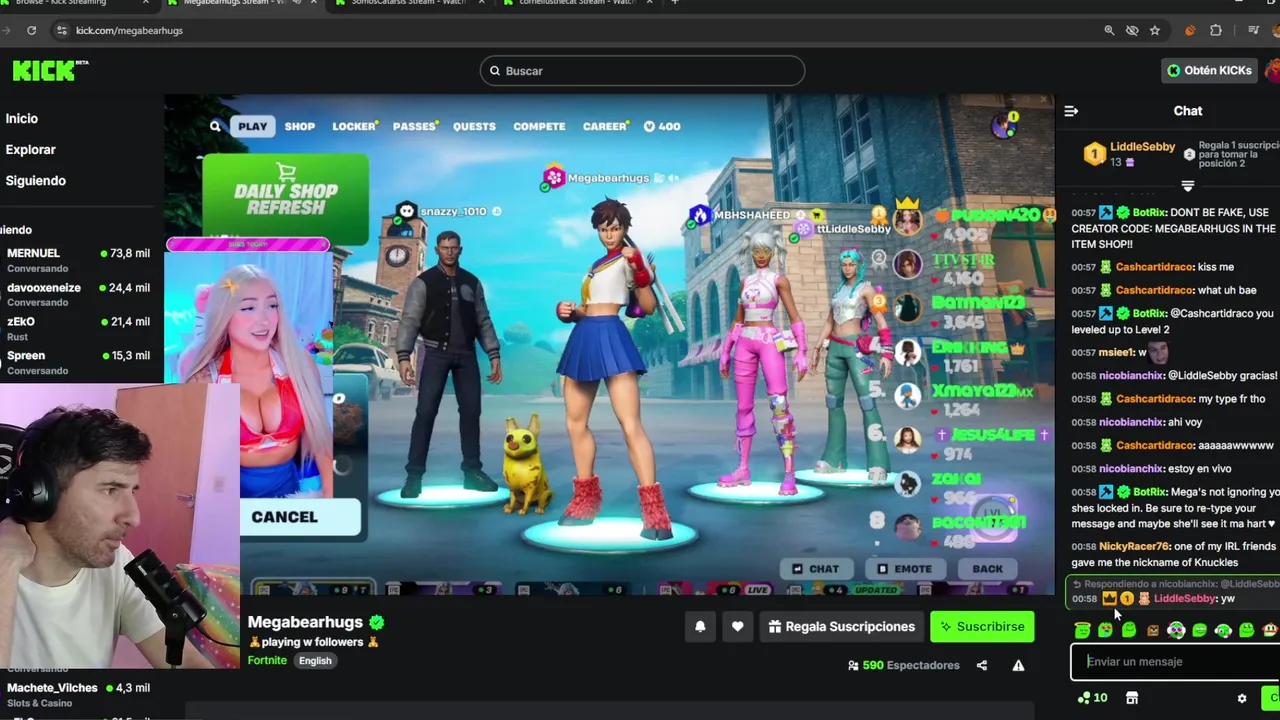Screen dimensions: 1280x720
Task: Expand the pinned leaderboard chevron in chat
Action: [x=1187, y=186]
